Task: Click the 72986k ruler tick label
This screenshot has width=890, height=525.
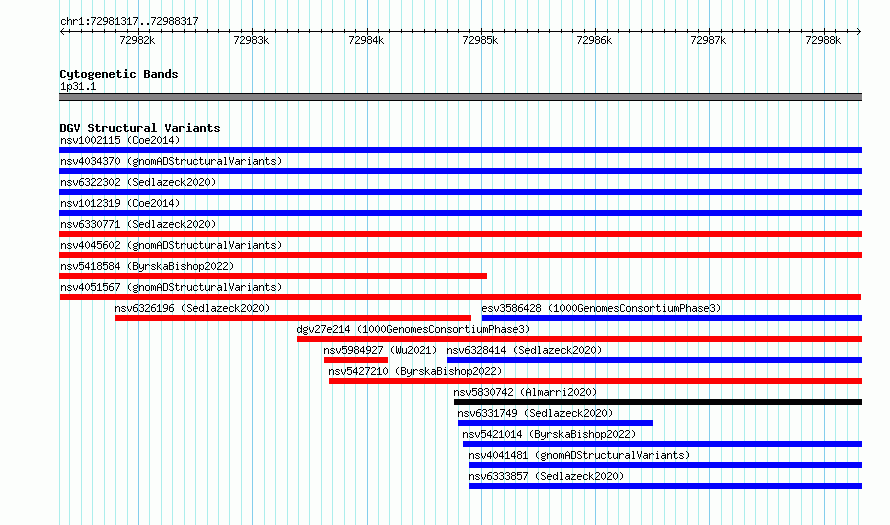Action: 594,40
